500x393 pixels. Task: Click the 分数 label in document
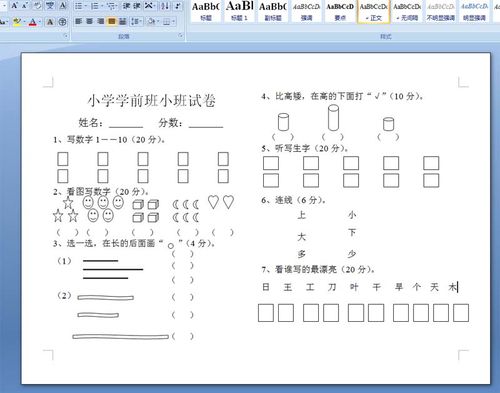(x=170, y=123)
